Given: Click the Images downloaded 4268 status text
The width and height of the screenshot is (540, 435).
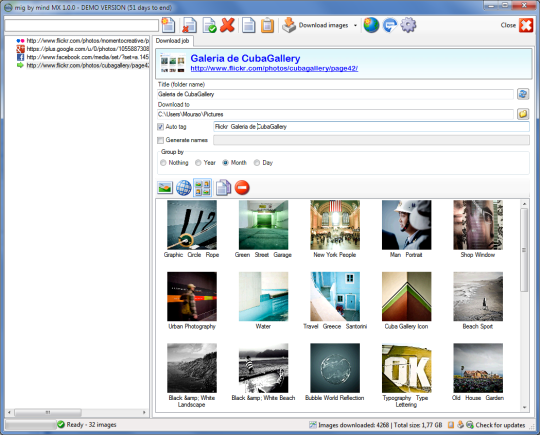Looking at the screenshot, I should (353, 425).
